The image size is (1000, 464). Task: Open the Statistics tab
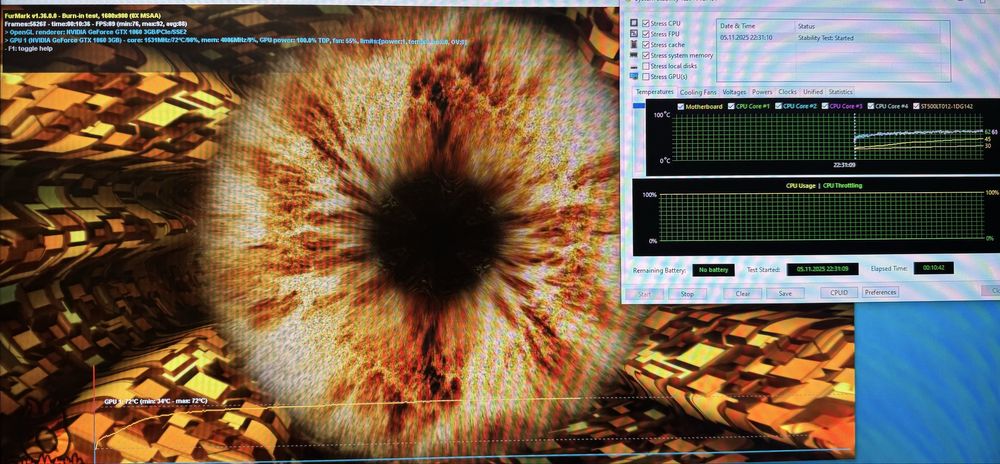coord(840,92)
